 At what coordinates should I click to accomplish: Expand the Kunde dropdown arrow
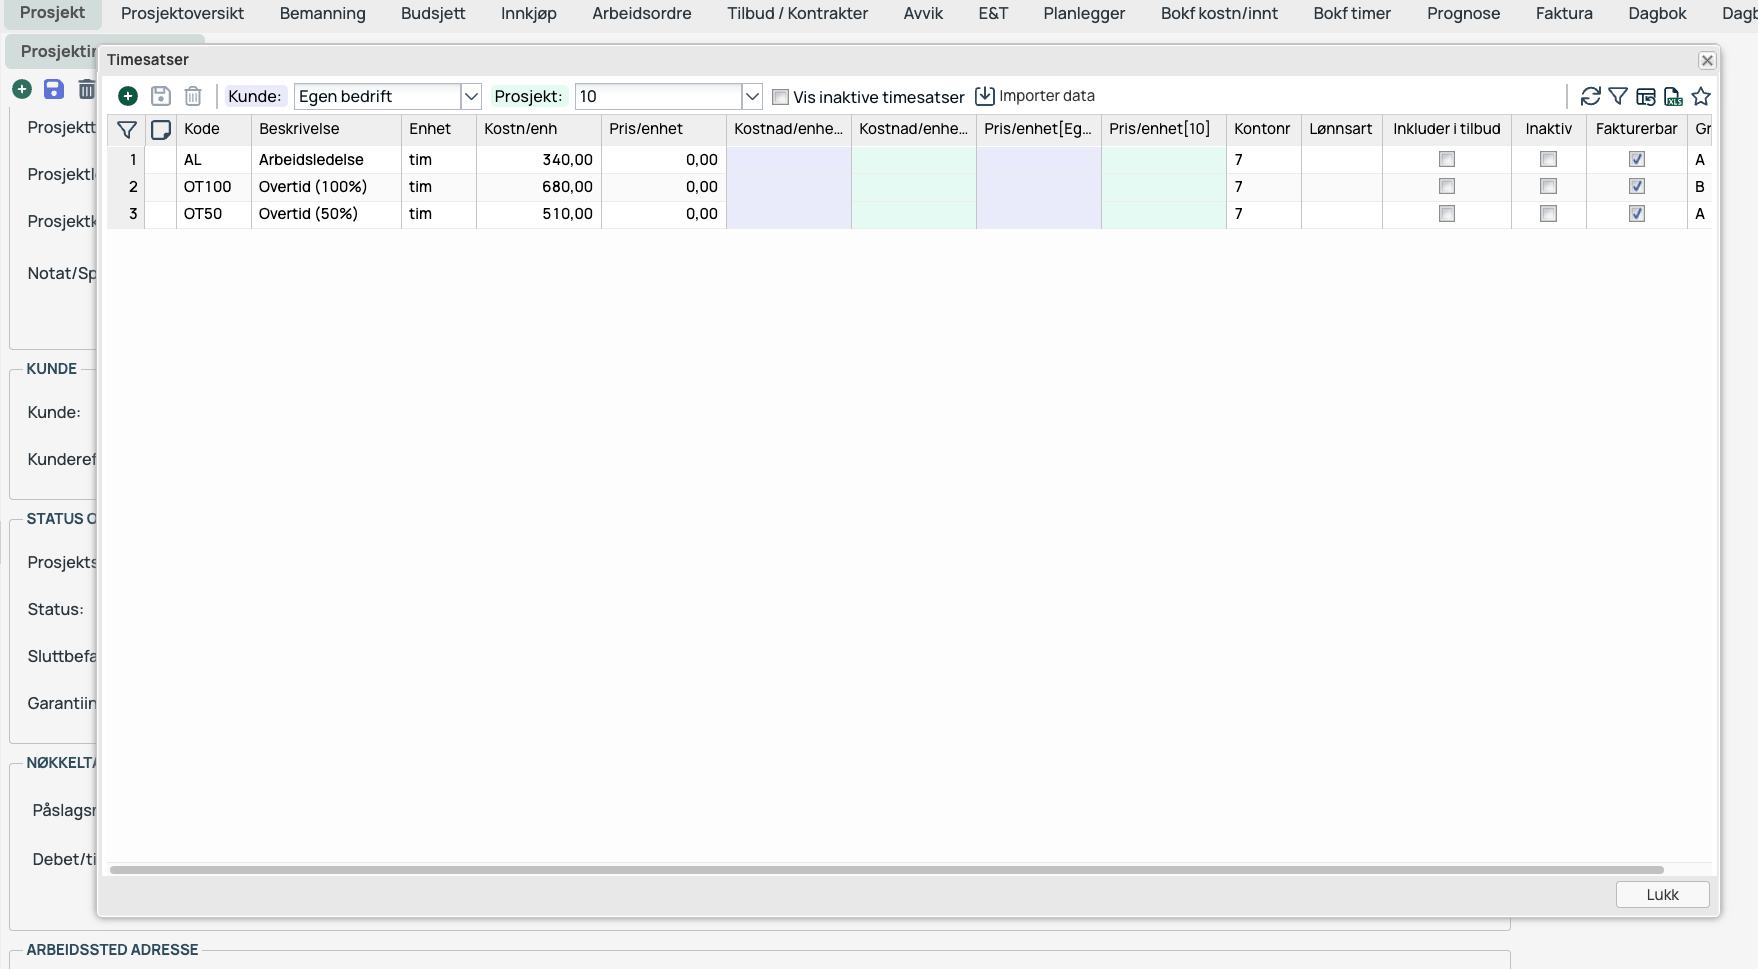tap(471, 96)
